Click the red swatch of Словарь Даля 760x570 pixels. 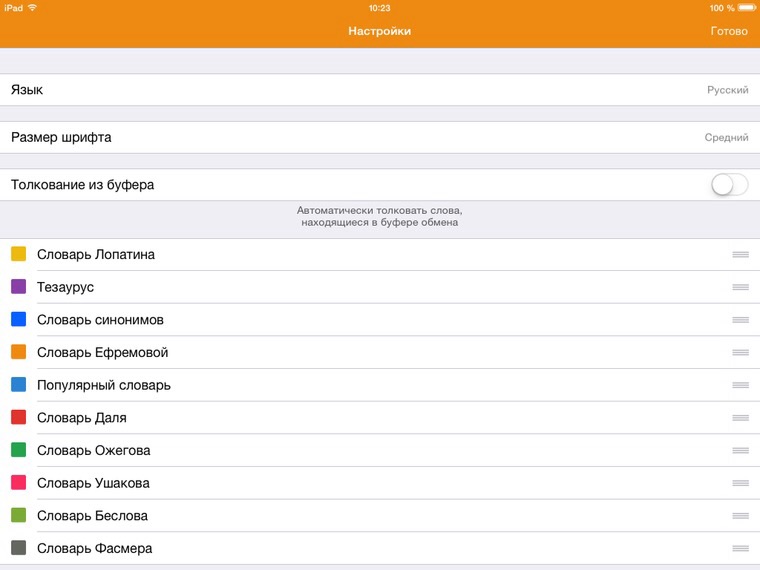(x=18, y=417)
